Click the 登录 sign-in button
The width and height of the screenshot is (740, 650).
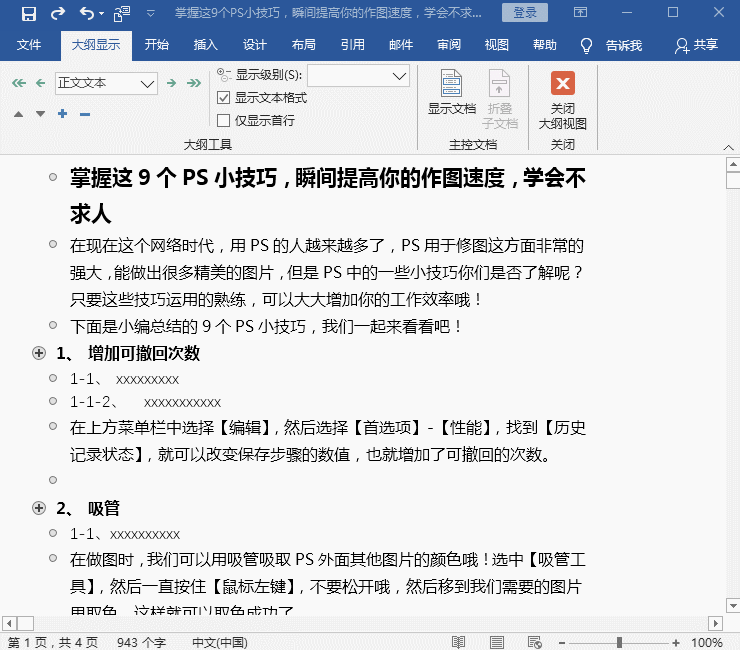(525, 13)
